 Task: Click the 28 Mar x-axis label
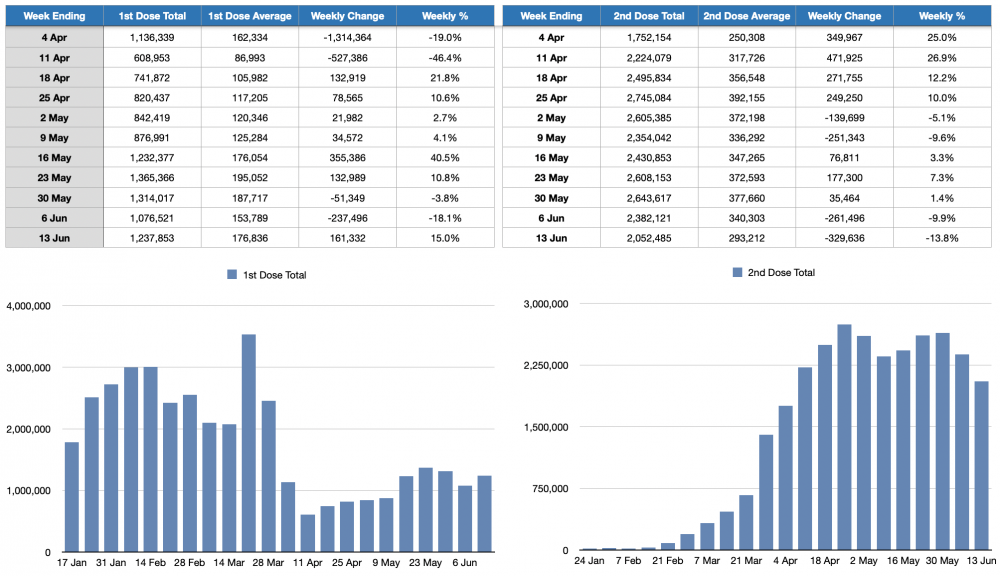[x=268, y=563]
